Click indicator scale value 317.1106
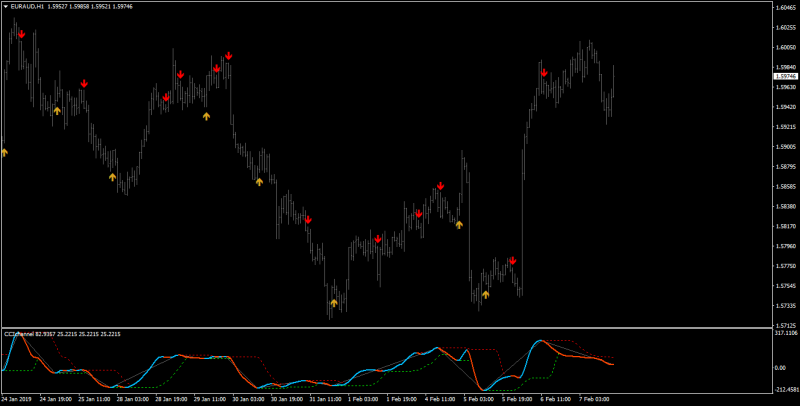This screenshot has width=800, height=406. [786, 333]
